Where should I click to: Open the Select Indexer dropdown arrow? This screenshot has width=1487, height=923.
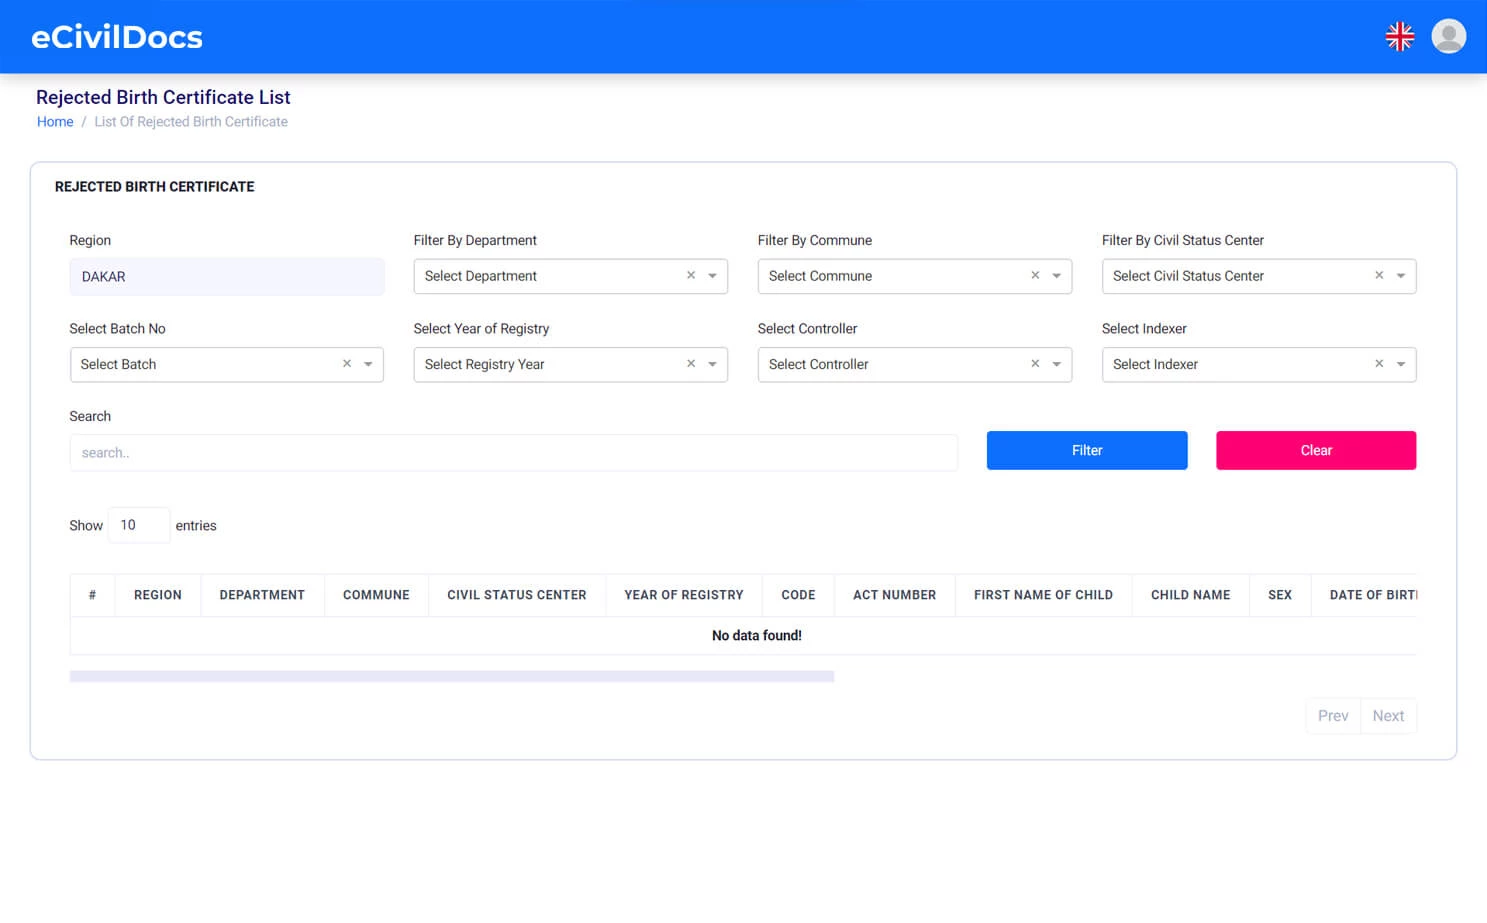1400,364
